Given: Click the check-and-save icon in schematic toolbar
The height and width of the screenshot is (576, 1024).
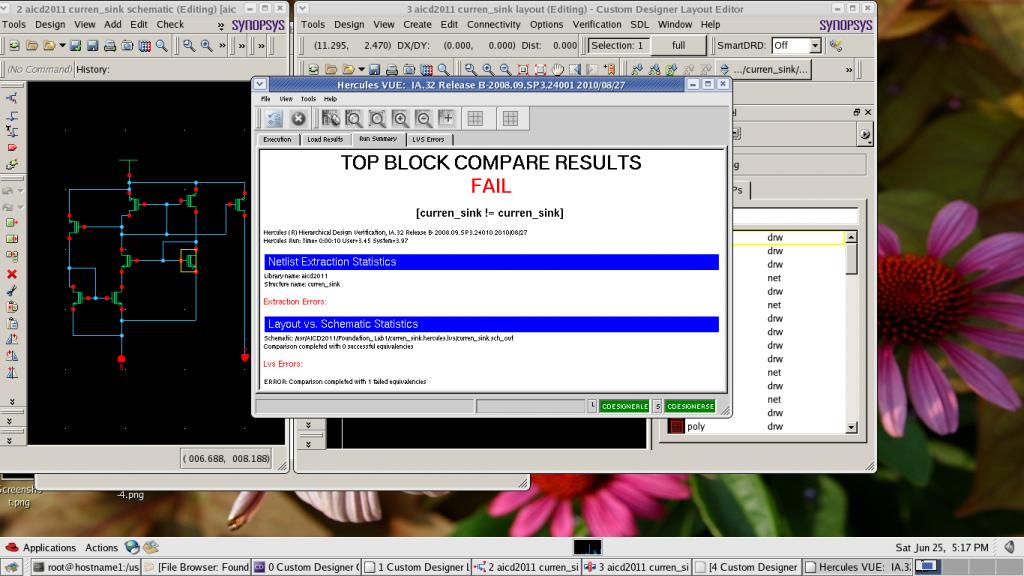Looking at the screenshot, I should point(76,45).
